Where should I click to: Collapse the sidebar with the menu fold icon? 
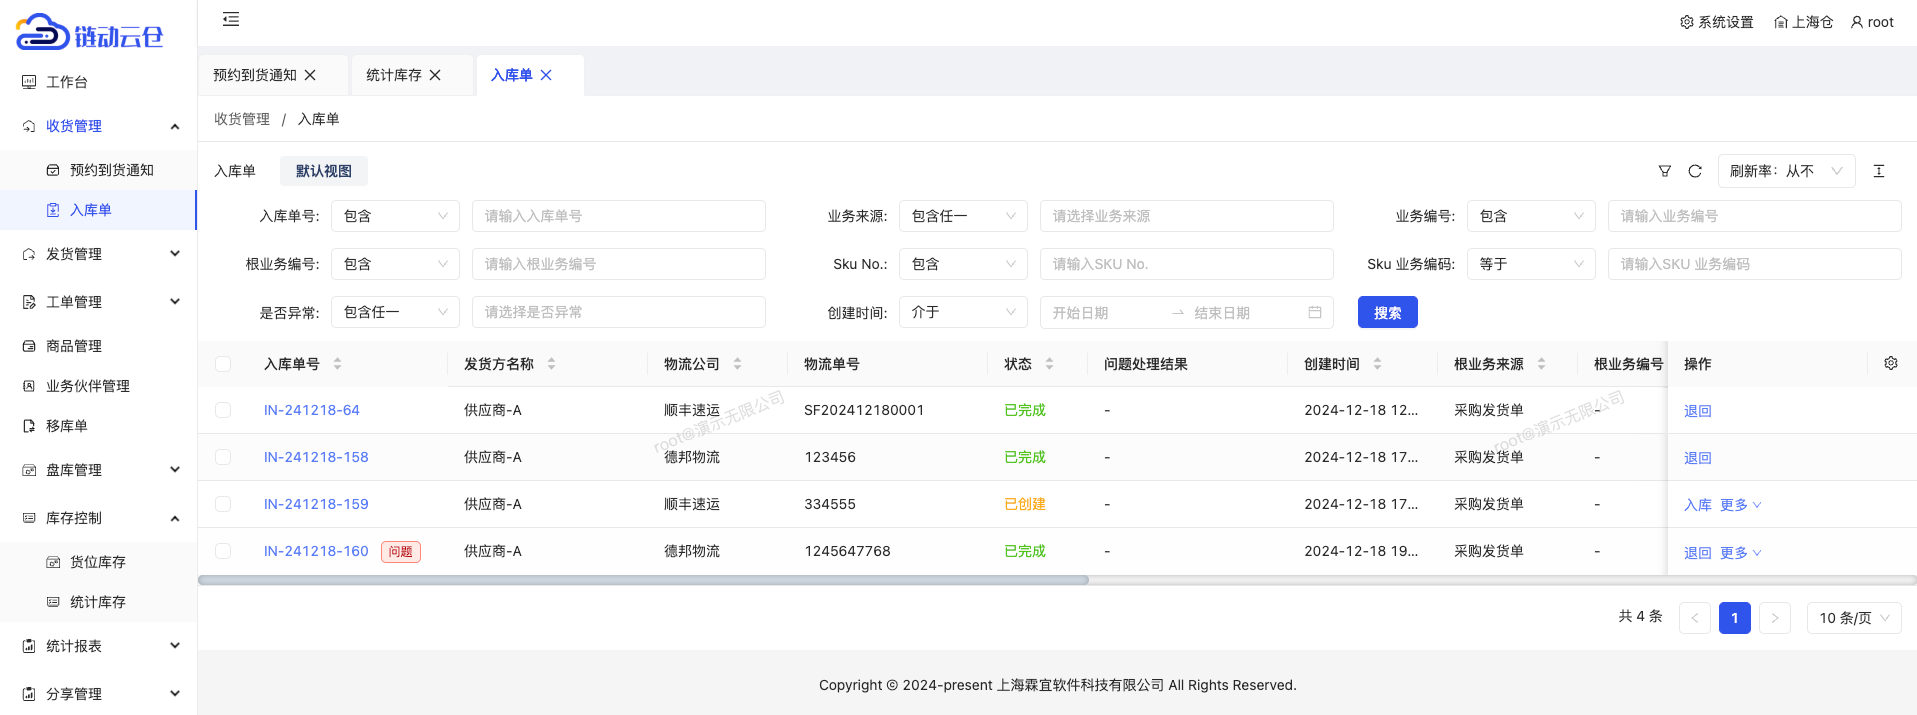(x=231, y=19)
